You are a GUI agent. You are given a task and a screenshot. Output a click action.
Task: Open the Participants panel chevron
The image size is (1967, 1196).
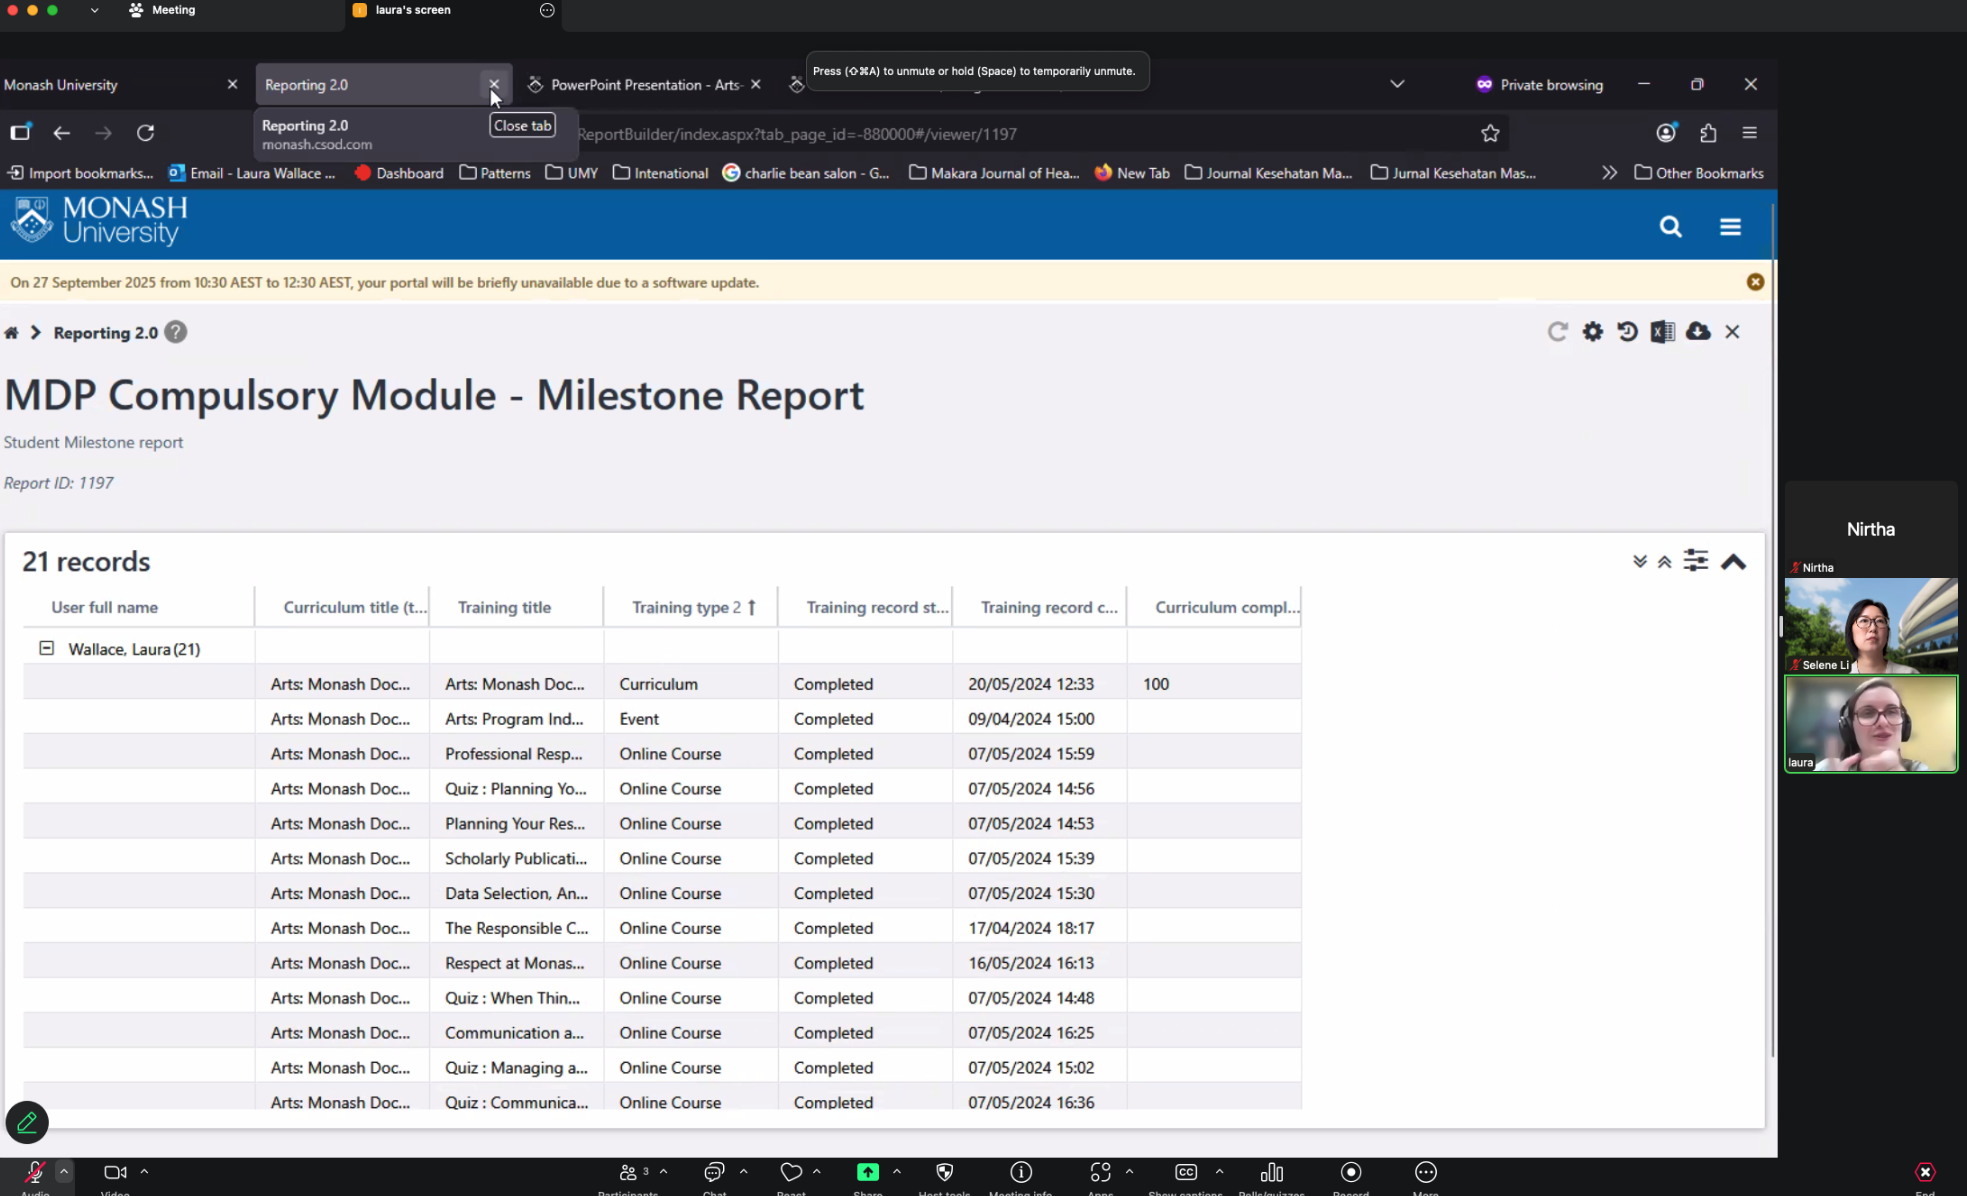coord(661,1172)
